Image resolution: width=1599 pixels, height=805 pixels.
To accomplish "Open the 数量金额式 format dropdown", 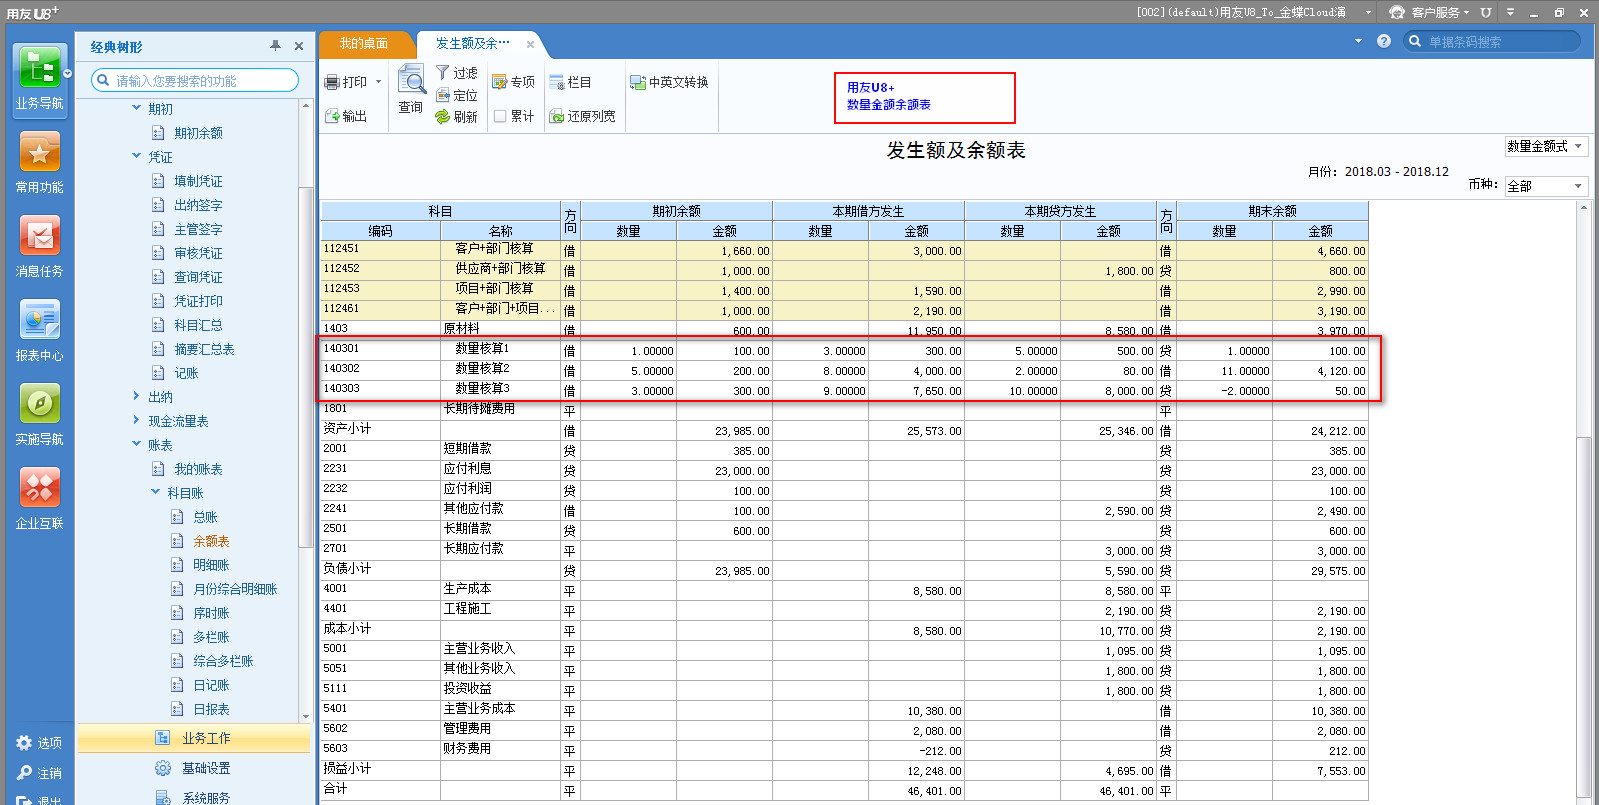I will (1545, 147).
